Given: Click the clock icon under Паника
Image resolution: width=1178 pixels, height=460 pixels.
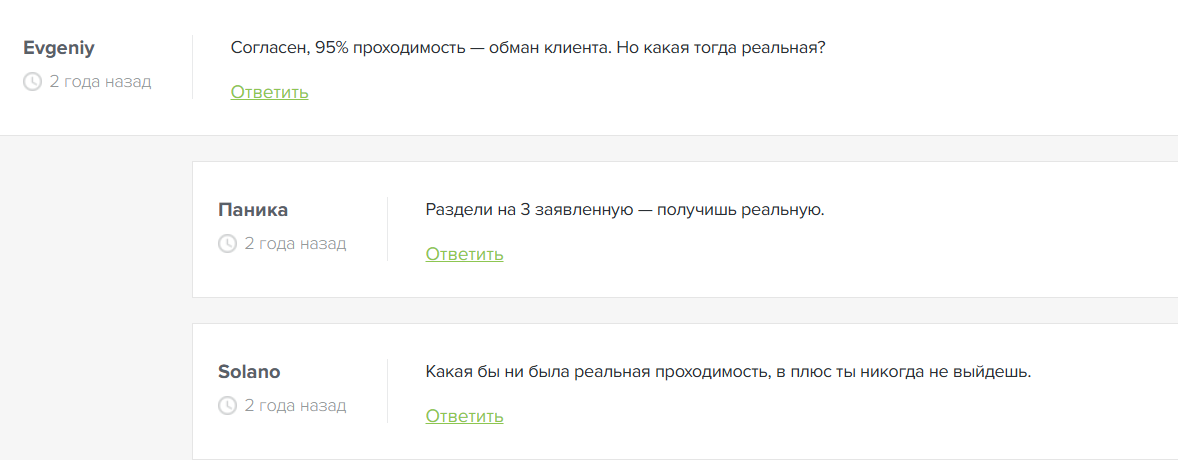Looking at the screenshot, I should [227, 243].
